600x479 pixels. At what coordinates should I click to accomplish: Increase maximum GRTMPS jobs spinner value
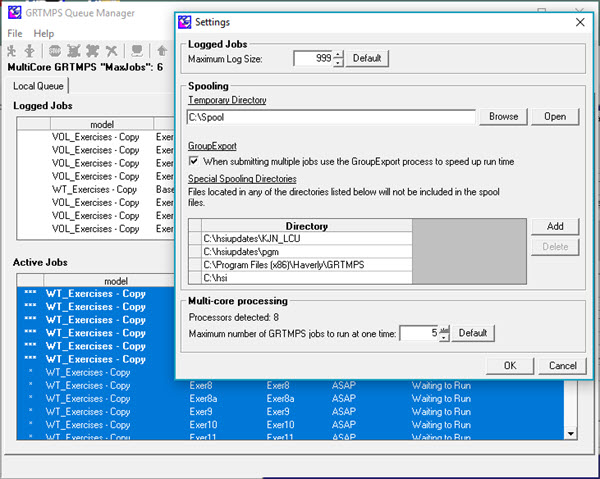[444, 329]
